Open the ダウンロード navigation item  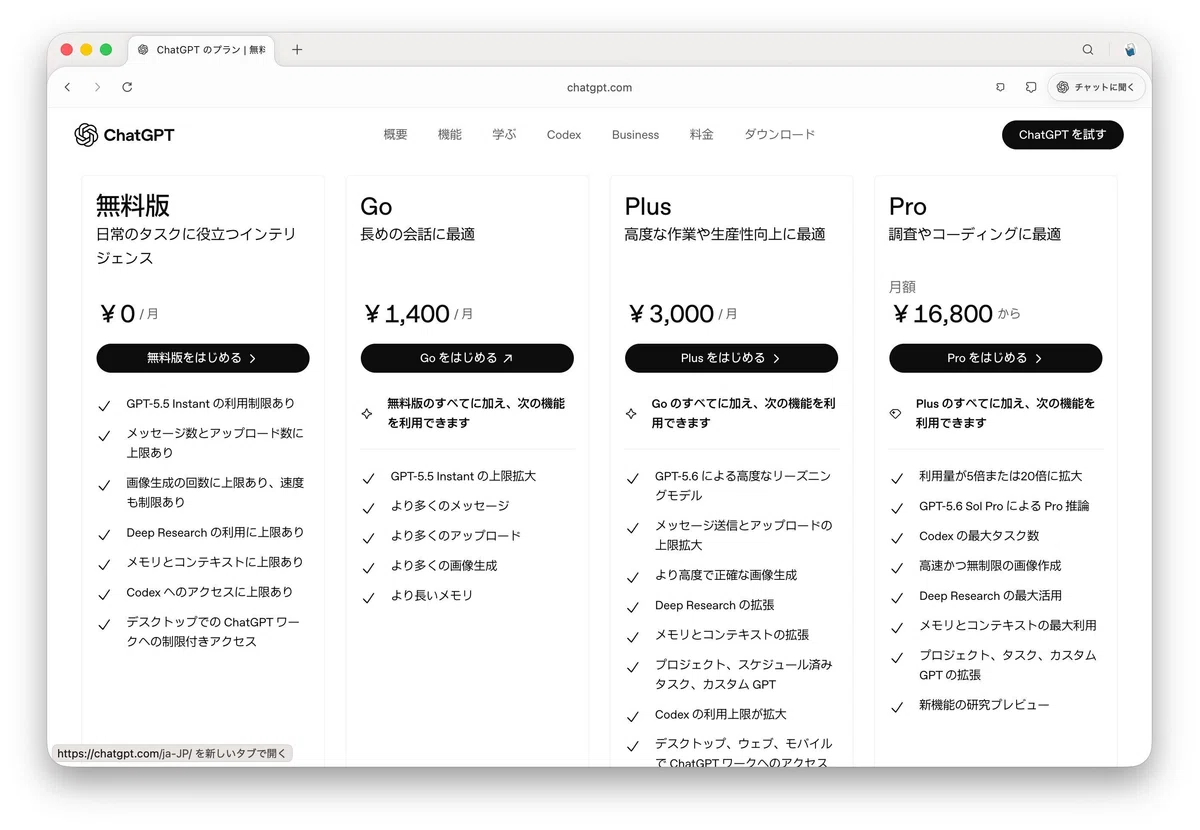[x=780, y=135]
